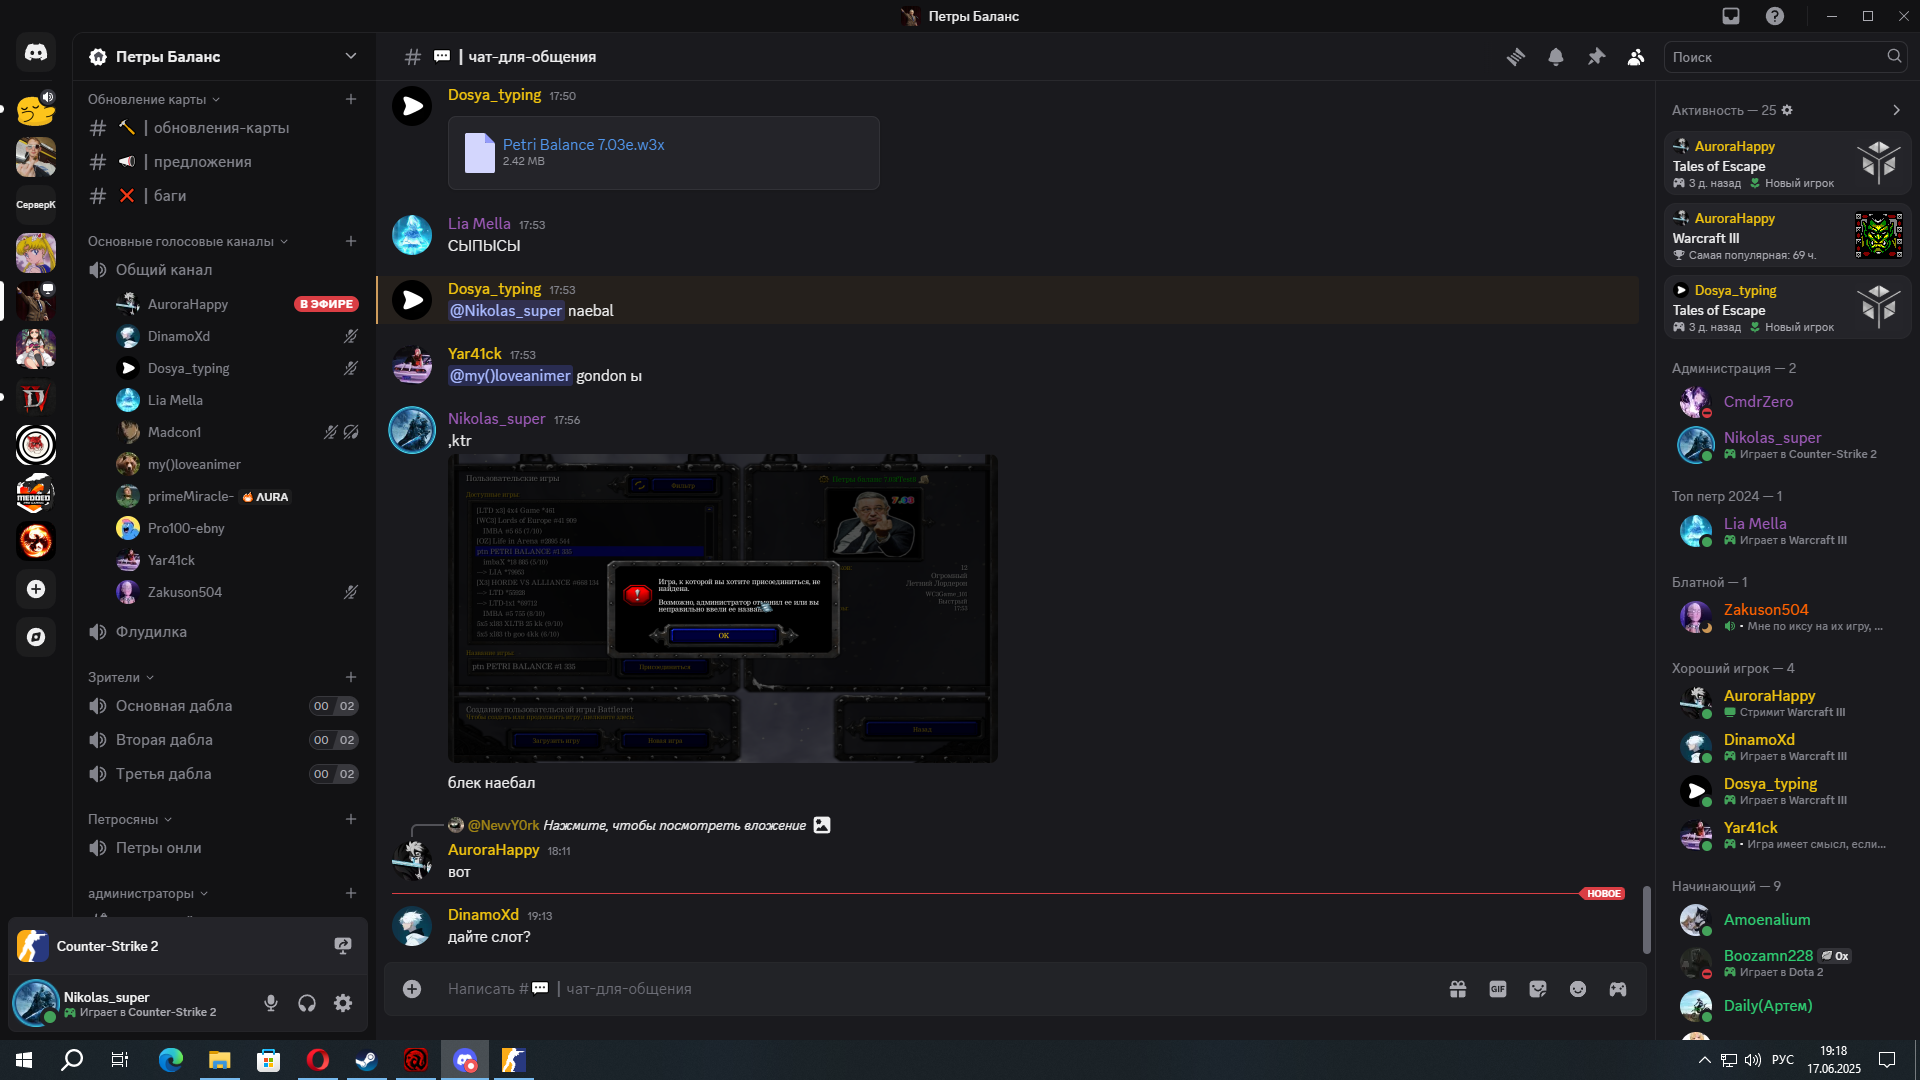Image resolution: width=1920 pixels, height=1080 pixels.
Task: Open the Diablo server icon in sidebar
Action: tap(36, 398)
